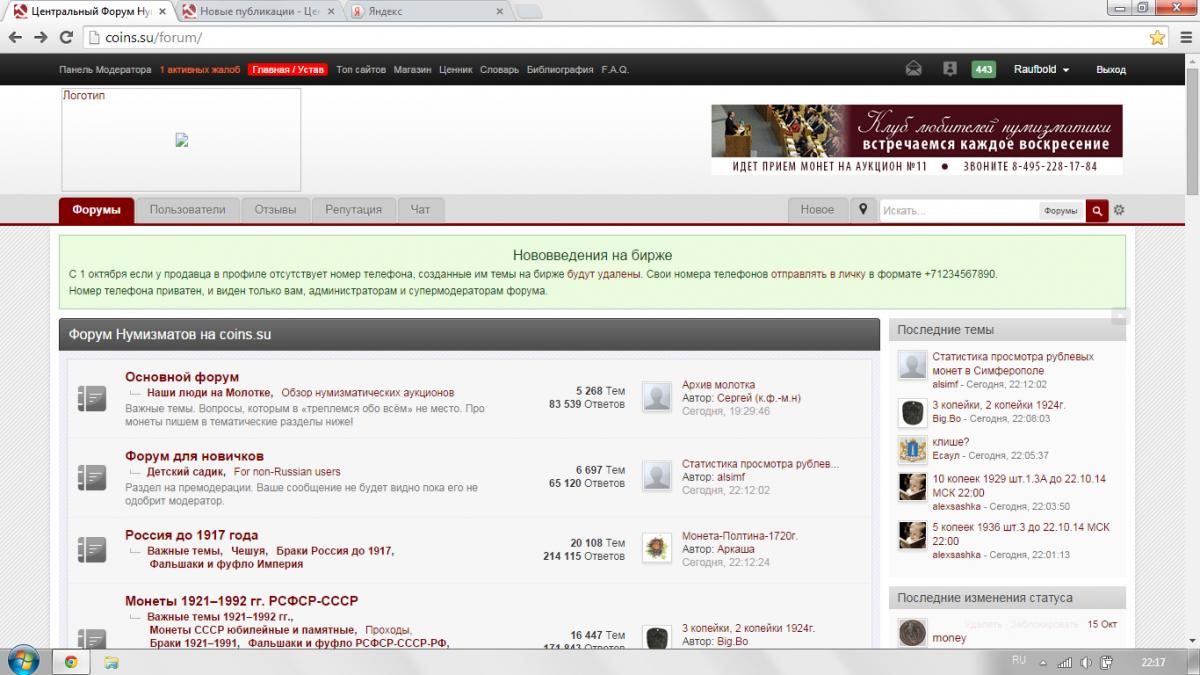Viewport: 1200px width, 675px height.
Task: Click the forum icon beside Основной форум
Action: point(91,398)
